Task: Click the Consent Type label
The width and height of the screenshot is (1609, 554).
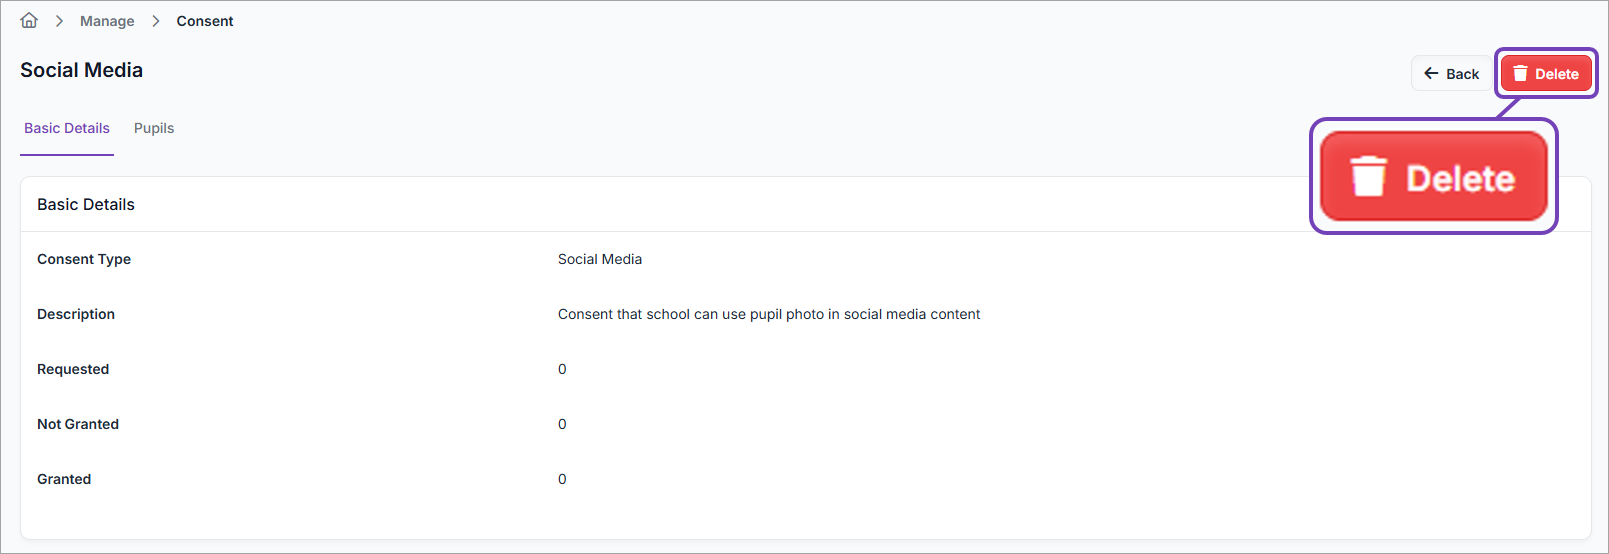Action: coord(84,259)
